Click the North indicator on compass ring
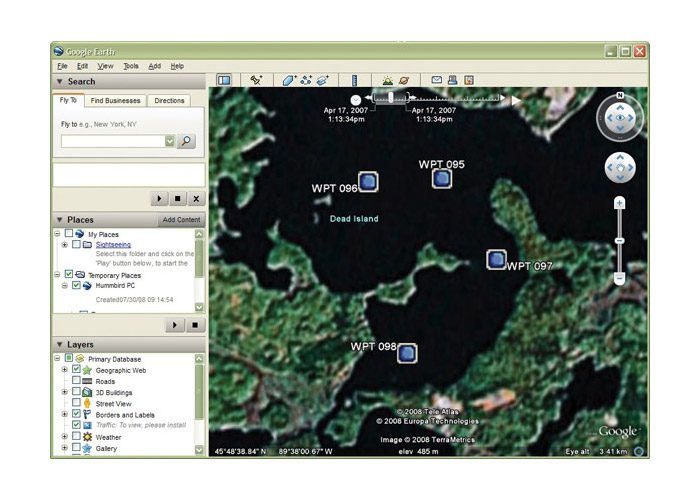 coord(620,96)
